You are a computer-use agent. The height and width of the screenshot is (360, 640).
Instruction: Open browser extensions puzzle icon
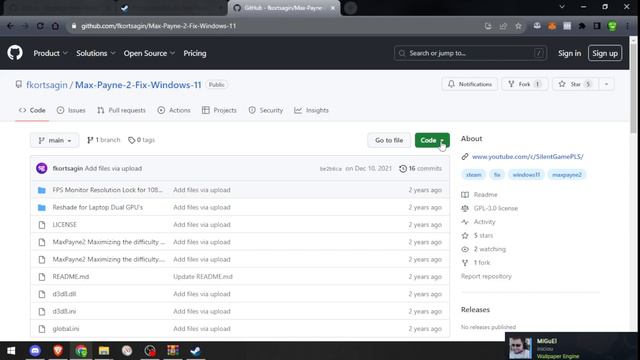(582, 26)
